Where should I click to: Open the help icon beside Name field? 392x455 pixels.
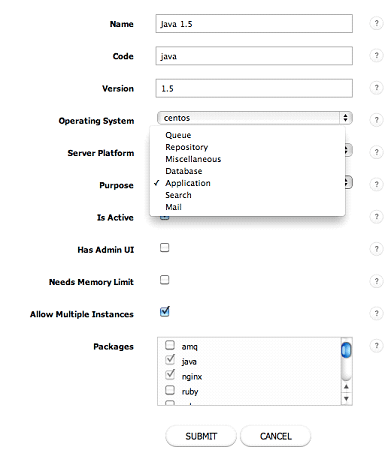click(x=376, y=23)
